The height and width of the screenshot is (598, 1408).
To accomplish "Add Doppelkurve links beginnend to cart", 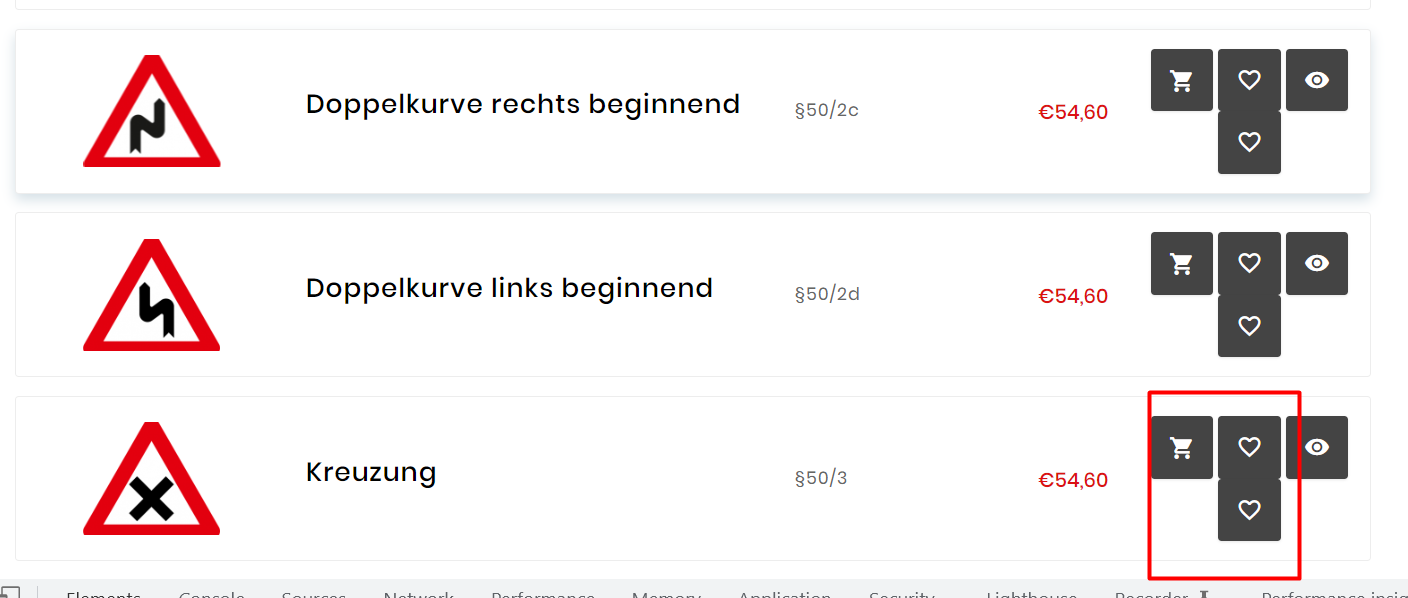I will pyautogui.click(x=1182, y=263).
